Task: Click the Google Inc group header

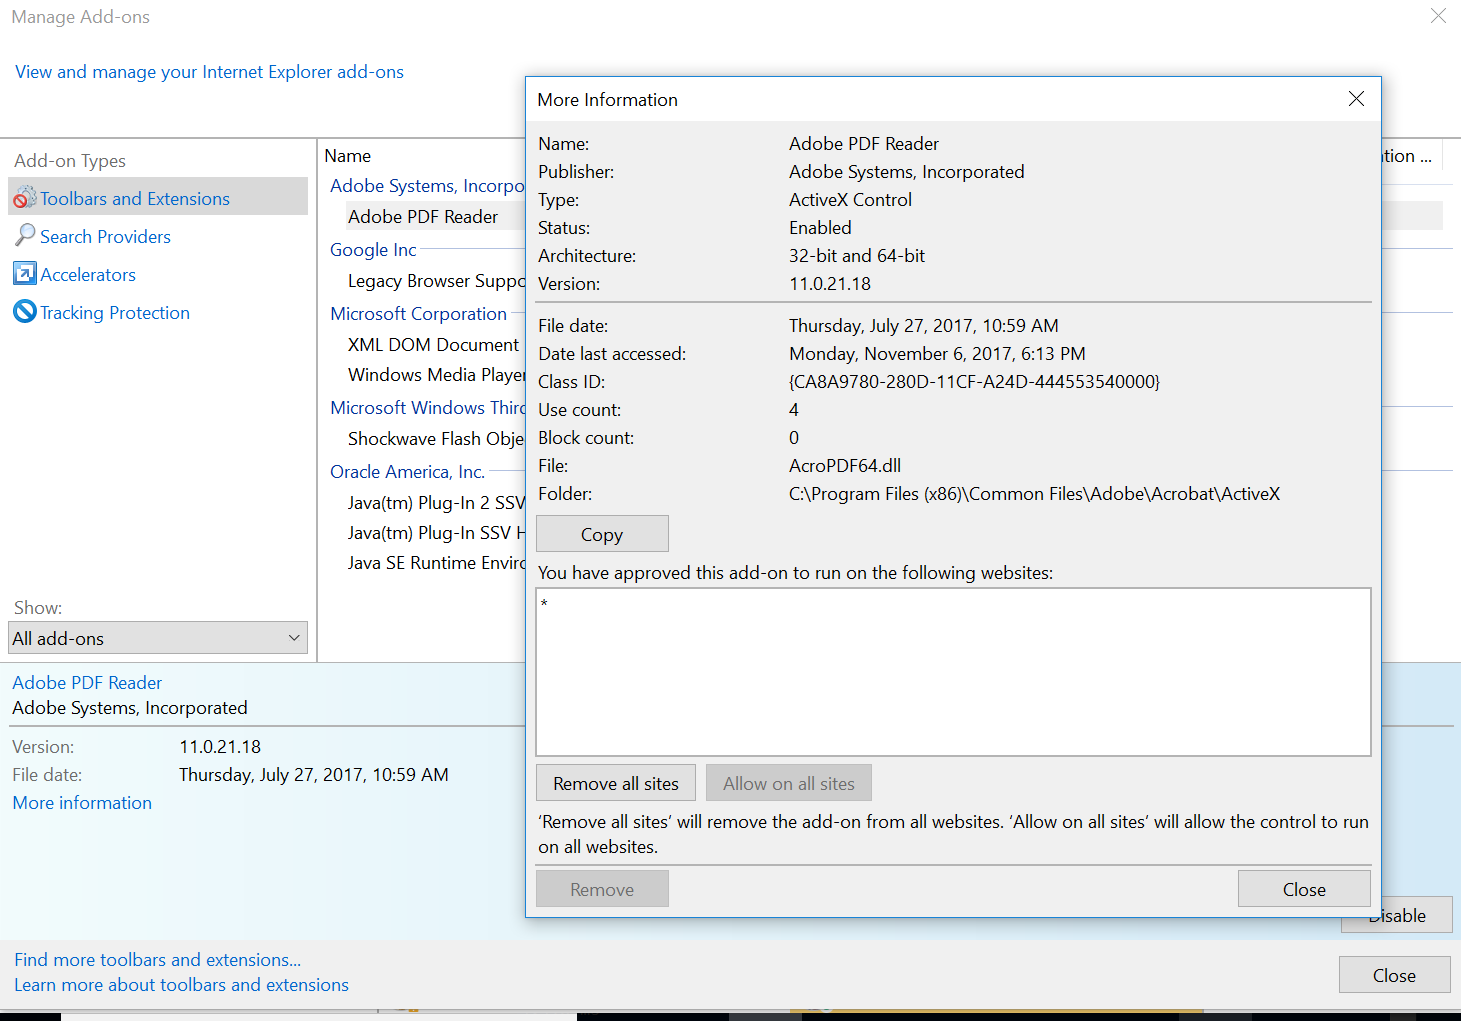Action: click(x=373, y=250)
